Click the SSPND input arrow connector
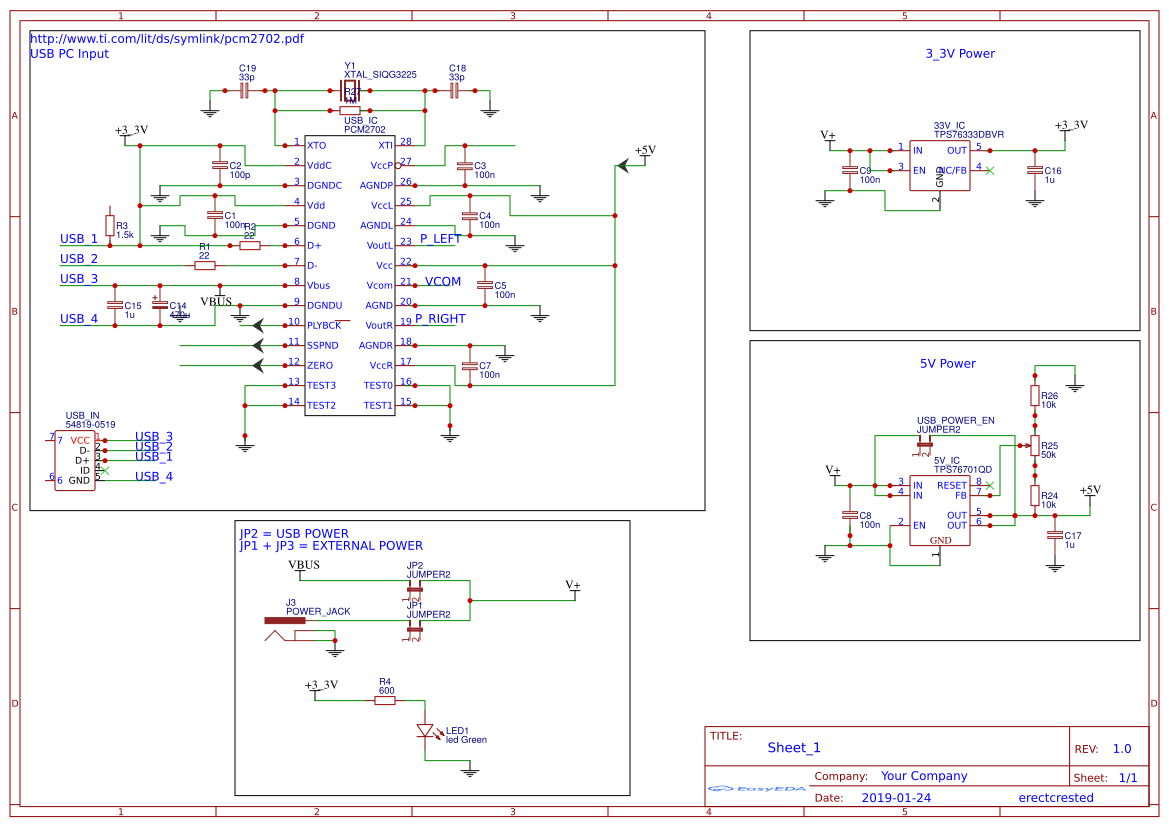 point(258,345)
